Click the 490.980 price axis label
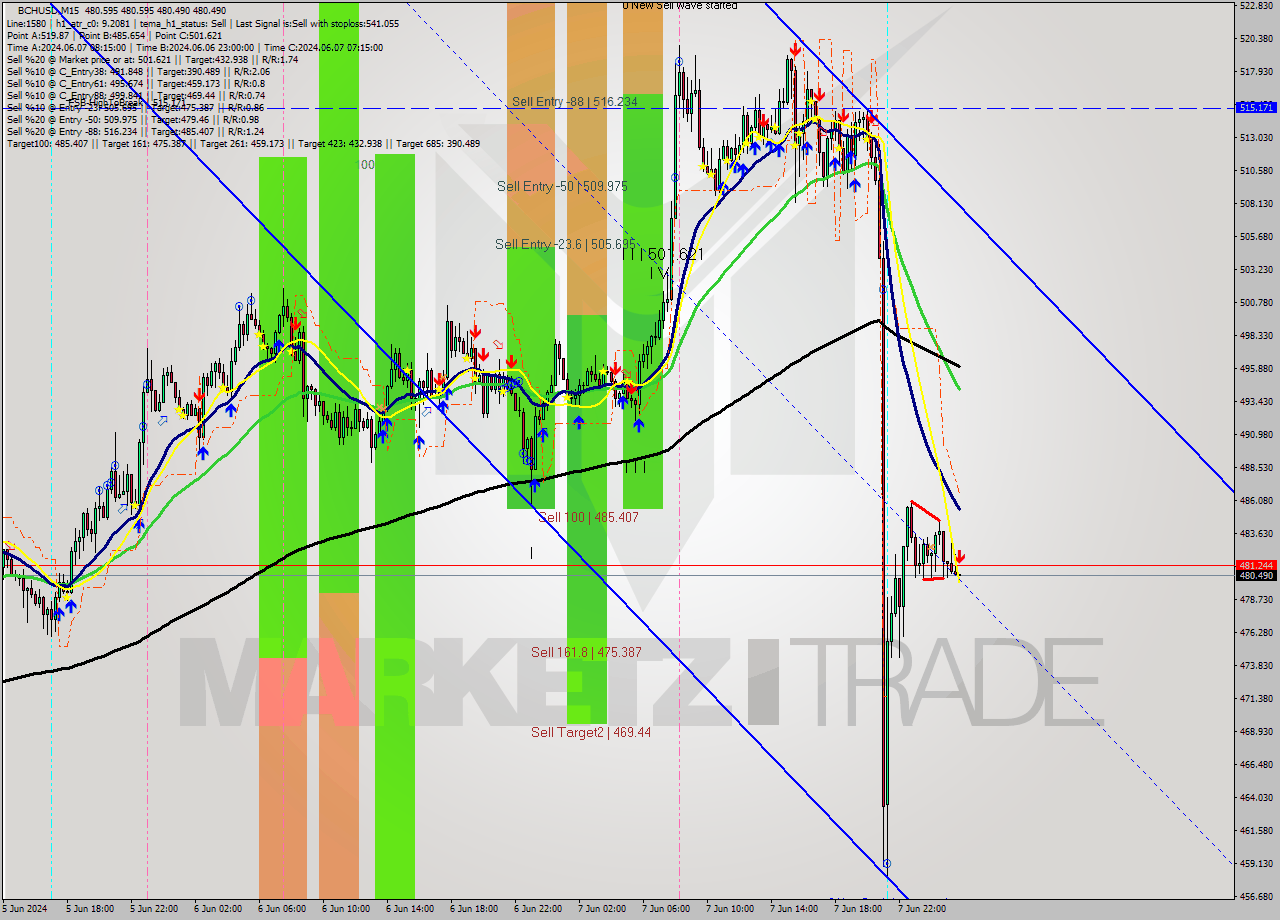The width and height of the screenshot is (1280, 920). 1256,434
